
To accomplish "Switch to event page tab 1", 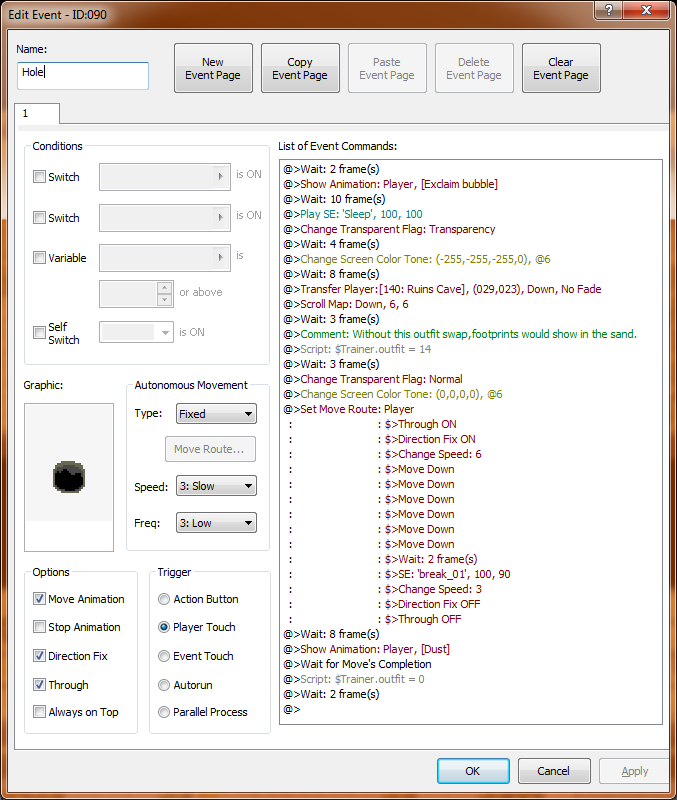I will click(x=37, y=114).
